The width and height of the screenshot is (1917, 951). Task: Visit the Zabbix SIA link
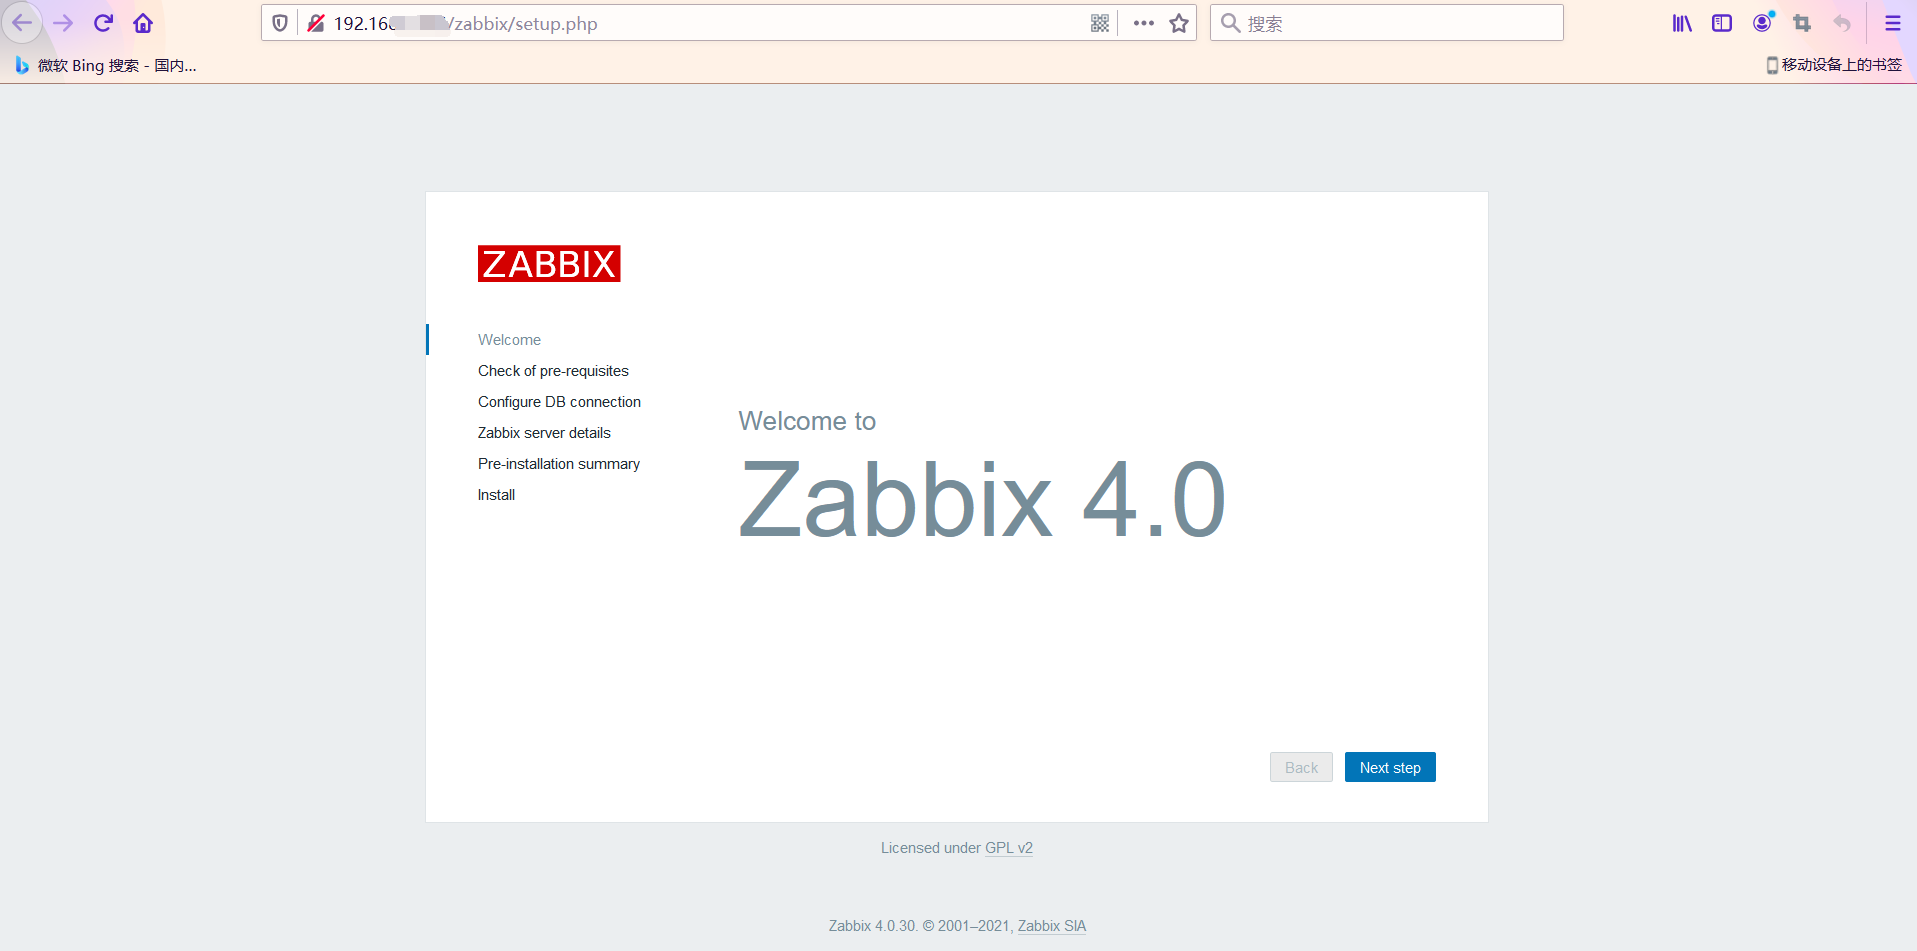(1051, 926)
